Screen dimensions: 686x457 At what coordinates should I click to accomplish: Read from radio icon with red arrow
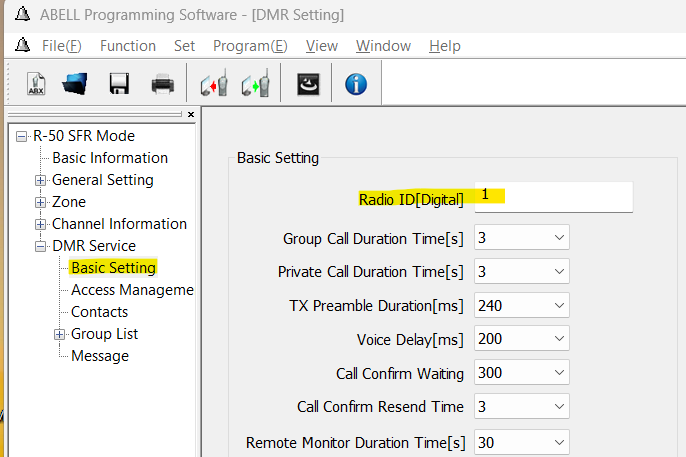point(214,83)
